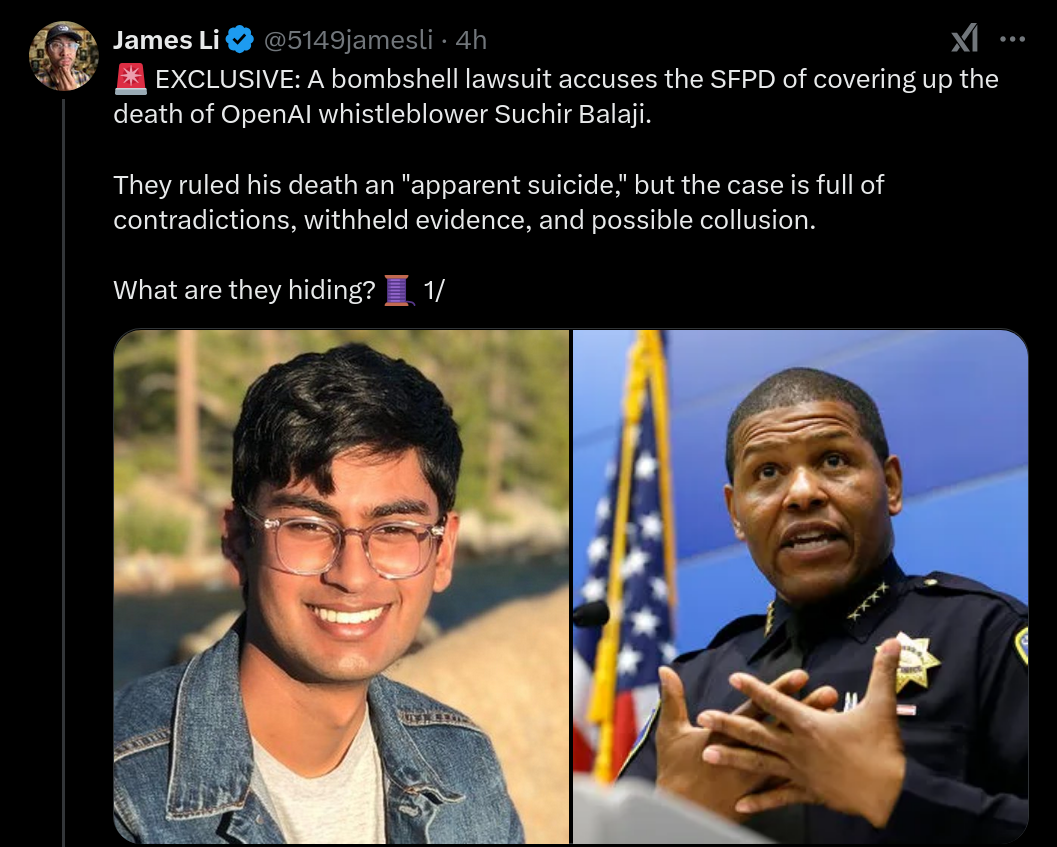Open the left photo of smiling man
The width and height of the screenshot is (1057, 847).
point(341,586)
